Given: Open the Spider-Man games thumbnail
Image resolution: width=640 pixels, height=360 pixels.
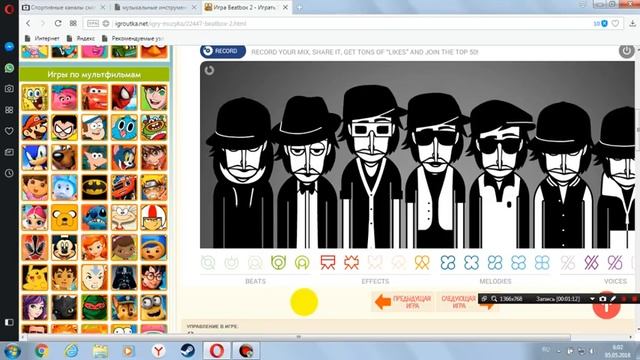Looking at the screenshot, I should tap(124, 98).
